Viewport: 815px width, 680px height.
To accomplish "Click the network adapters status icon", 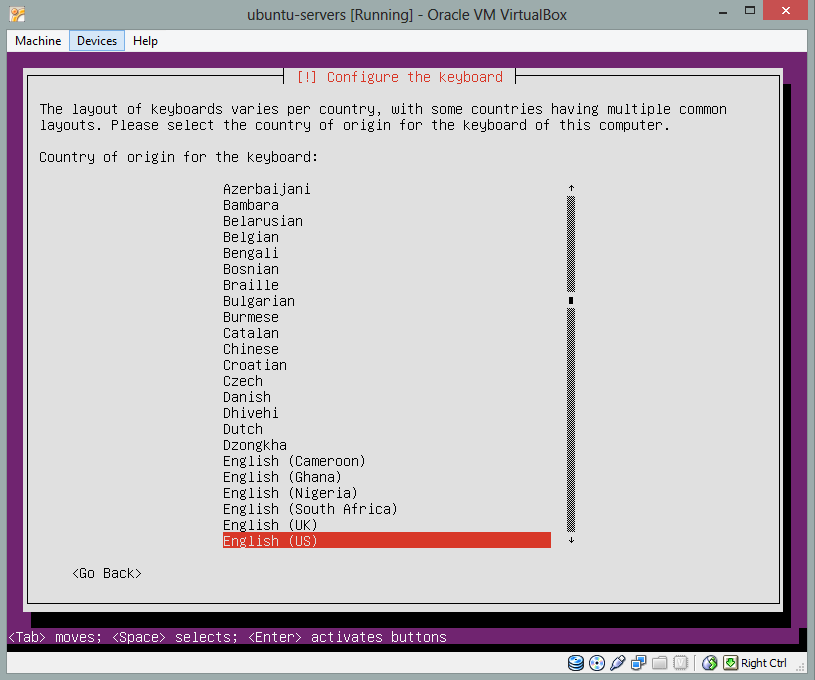I will tap(638, 663).
